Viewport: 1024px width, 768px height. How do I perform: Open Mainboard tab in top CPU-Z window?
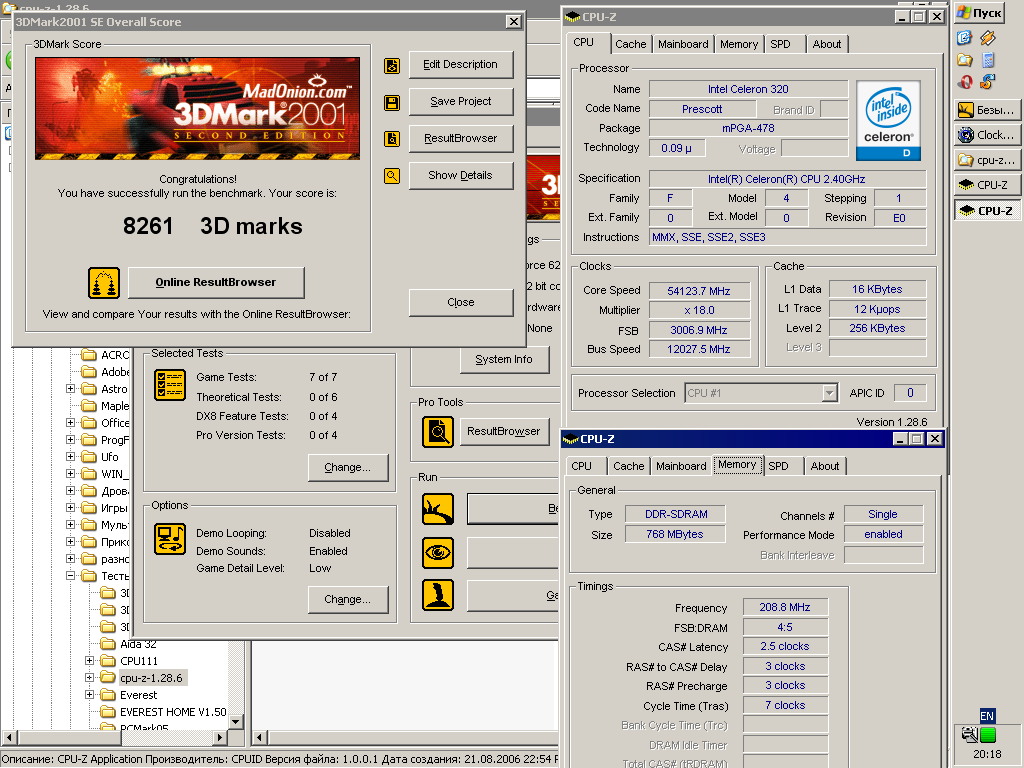point(683,44)
